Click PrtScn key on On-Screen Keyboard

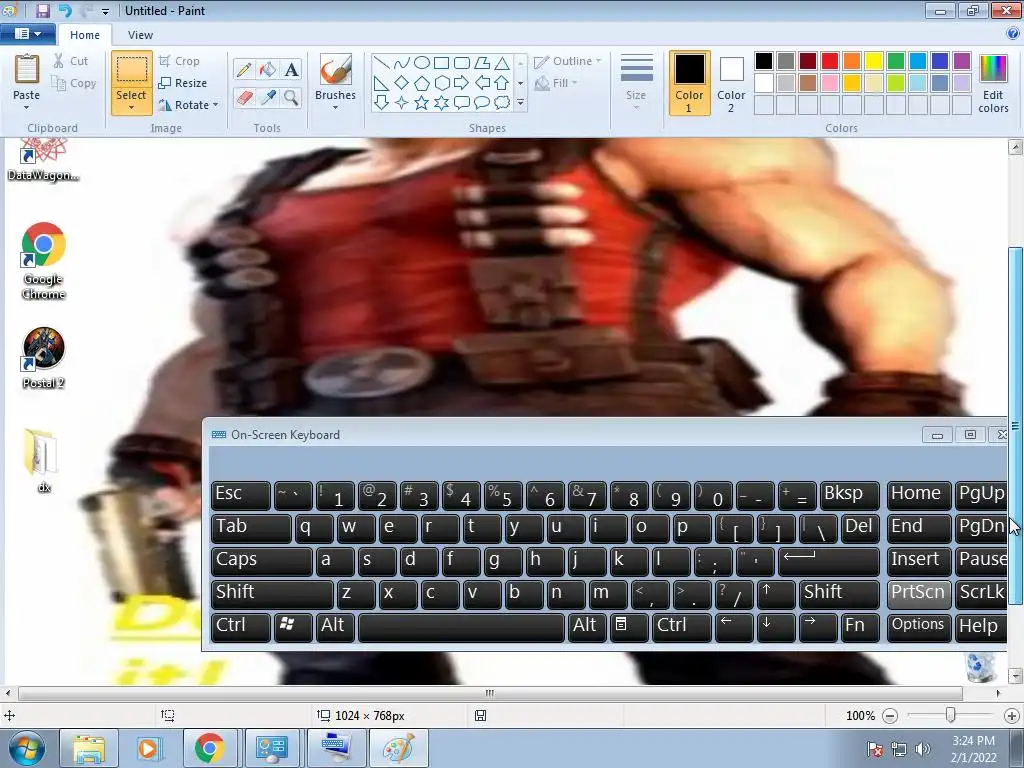pos(918,594)
